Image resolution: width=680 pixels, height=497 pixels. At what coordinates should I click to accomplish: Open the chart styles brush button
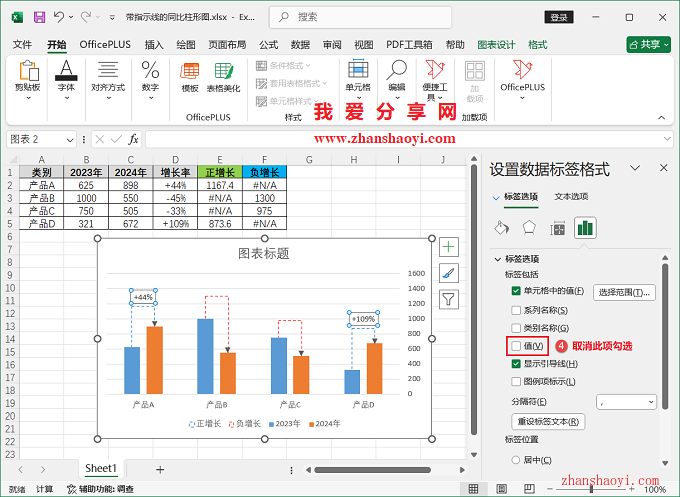449,273
